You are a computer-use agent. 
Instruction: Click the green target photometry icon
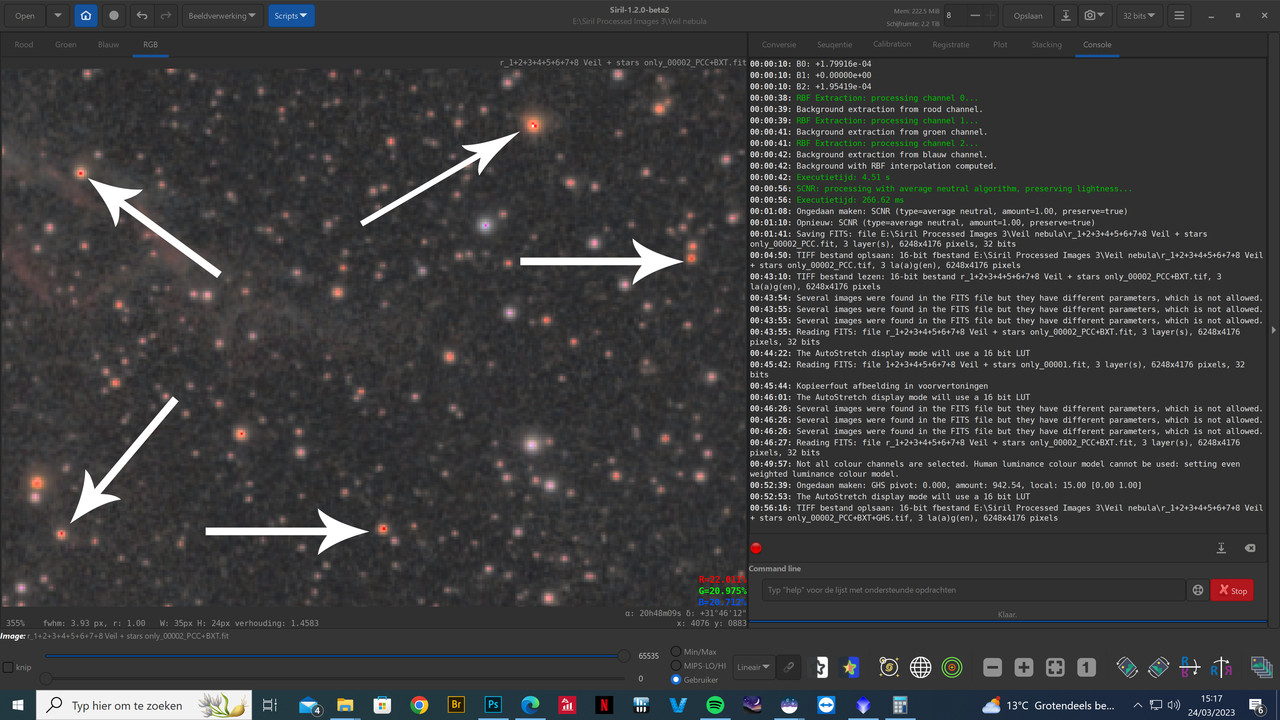coord(952,668)
